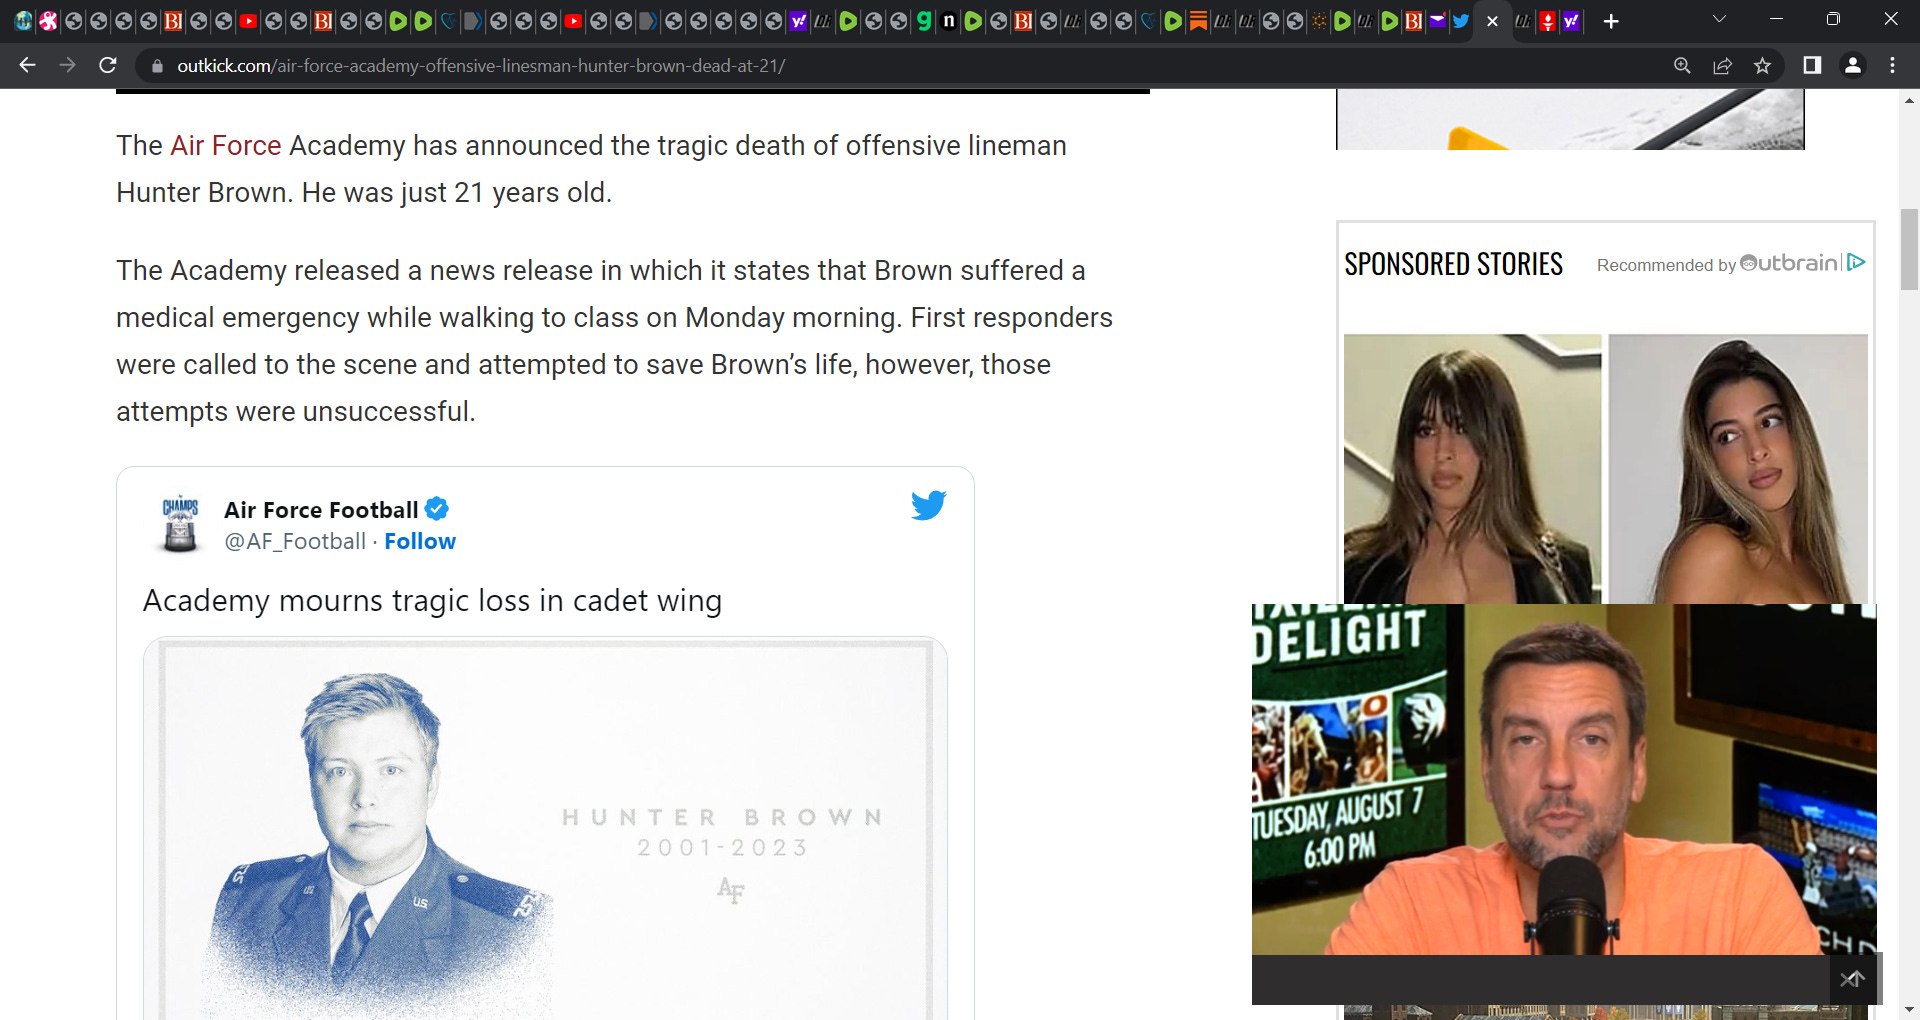The height and width of the screenshot is (1020, 1920).
Task: Open the Chrome three-dot menu
Action: pyautogui.click(x=1892, y=65)
